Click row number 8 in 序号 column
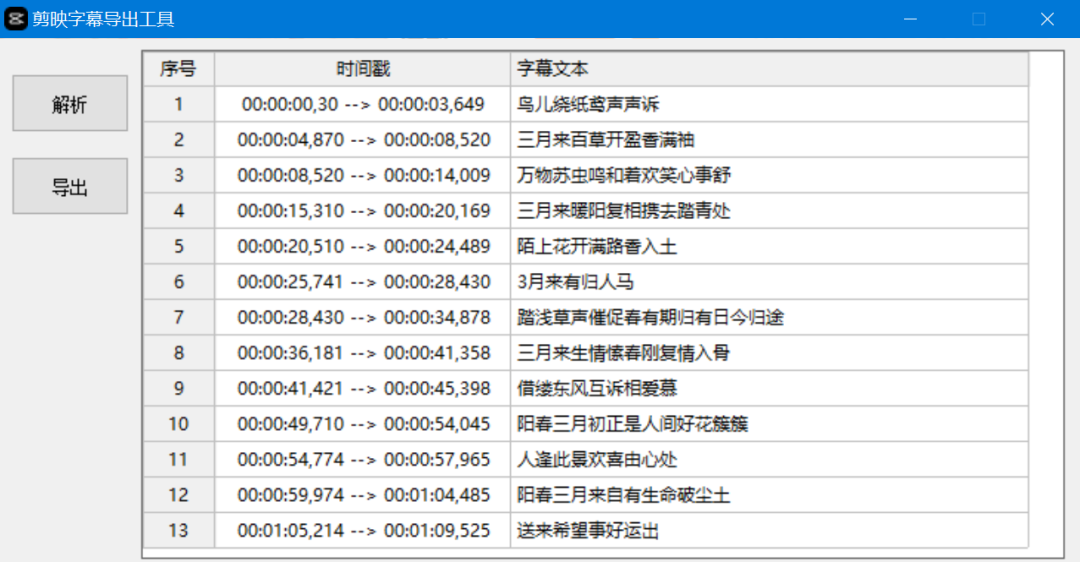1080x562 pixels. (x=178, y=353)
